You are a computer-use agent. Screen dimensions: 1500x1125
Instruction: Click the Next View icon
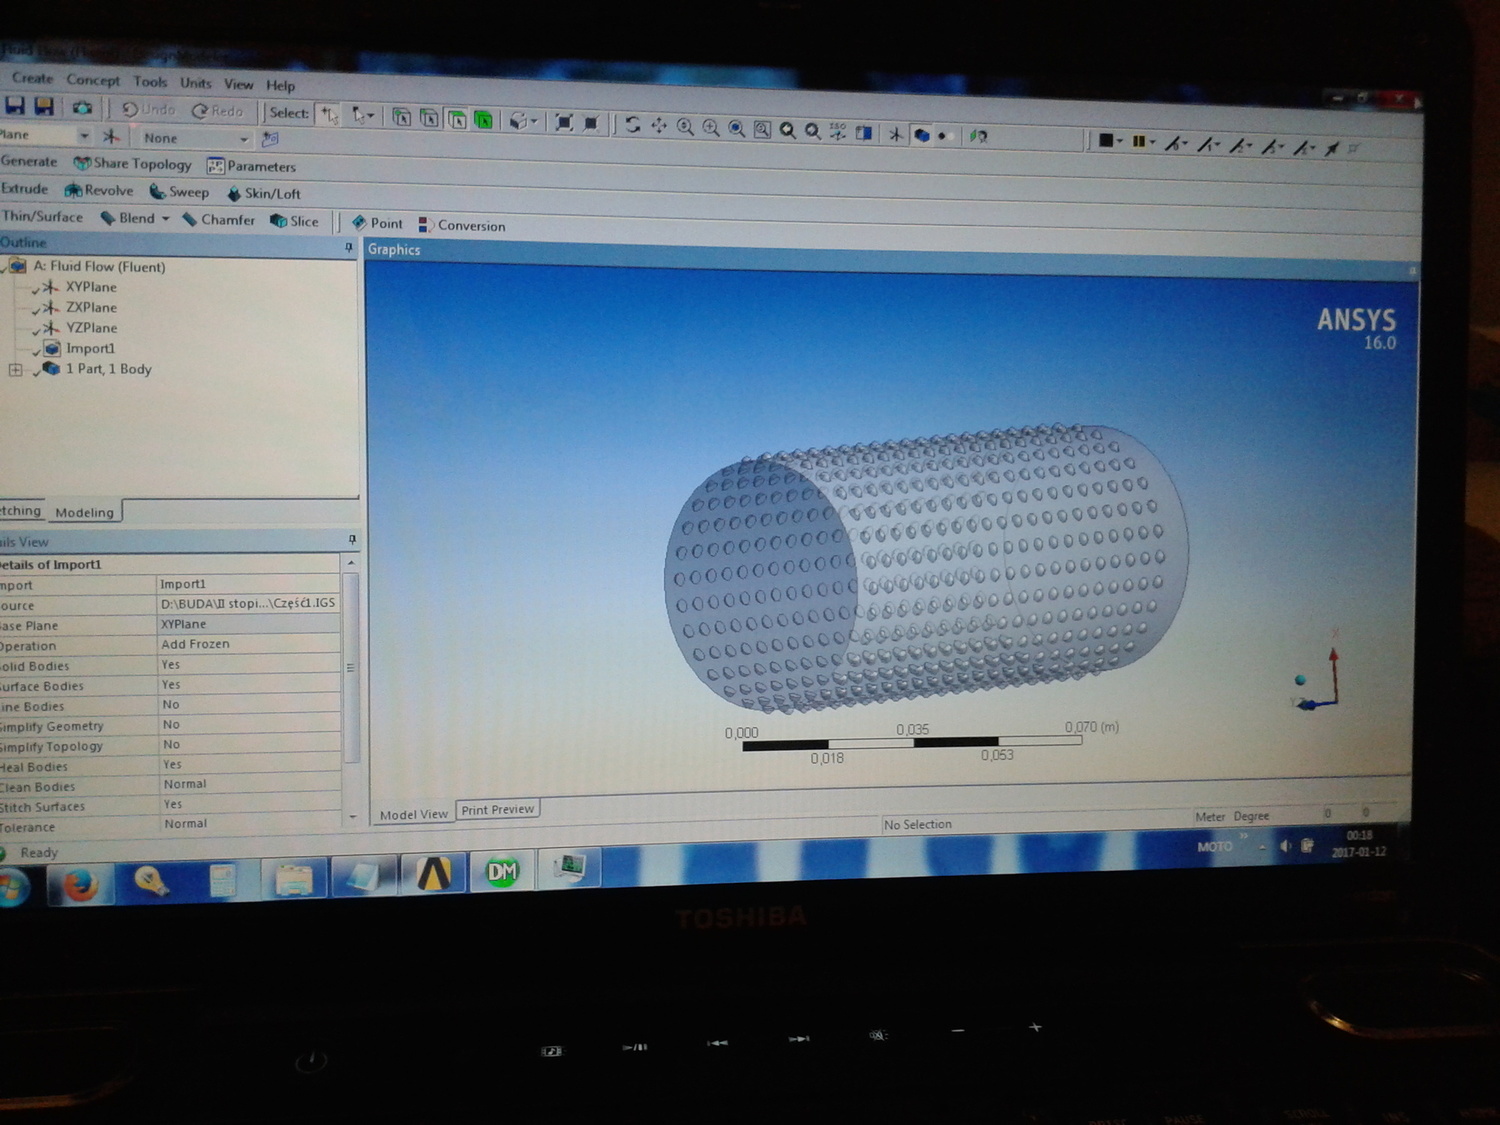[813, 131]
